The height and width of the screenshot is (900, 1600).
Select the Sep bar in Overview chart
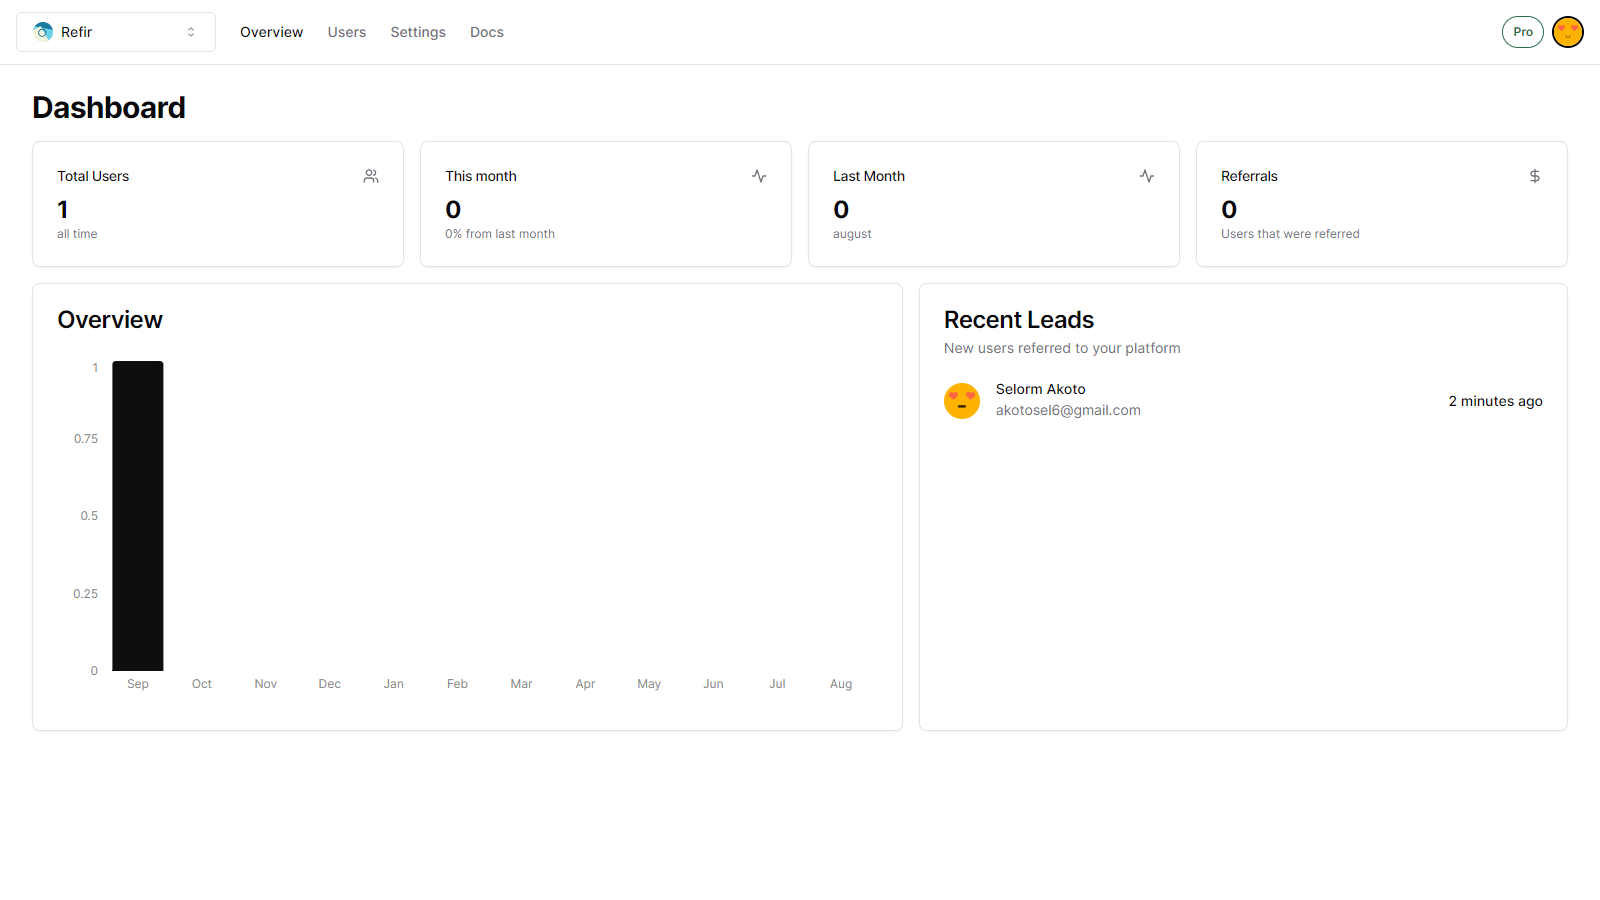(138, 516)
